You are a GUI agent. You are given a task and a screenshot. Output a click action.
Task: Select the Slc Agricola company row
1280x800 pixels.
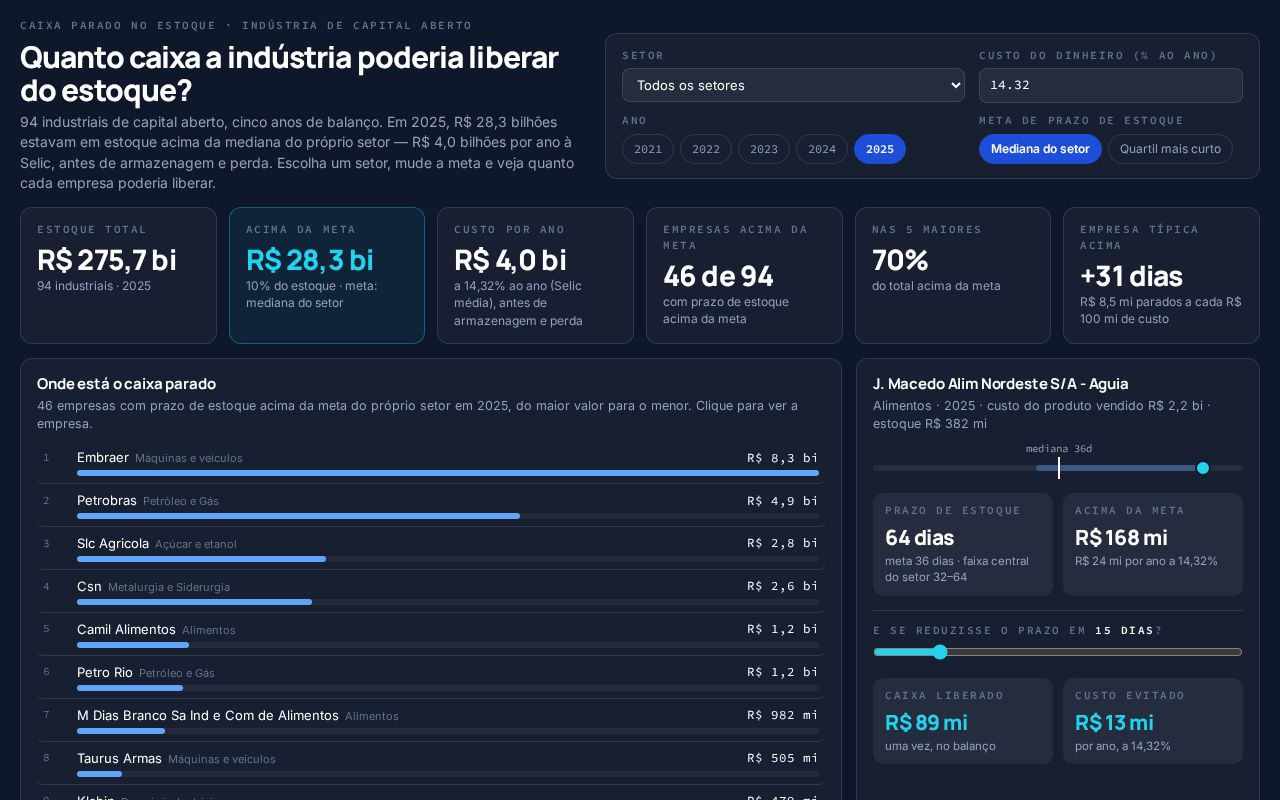tap(431, 548)
